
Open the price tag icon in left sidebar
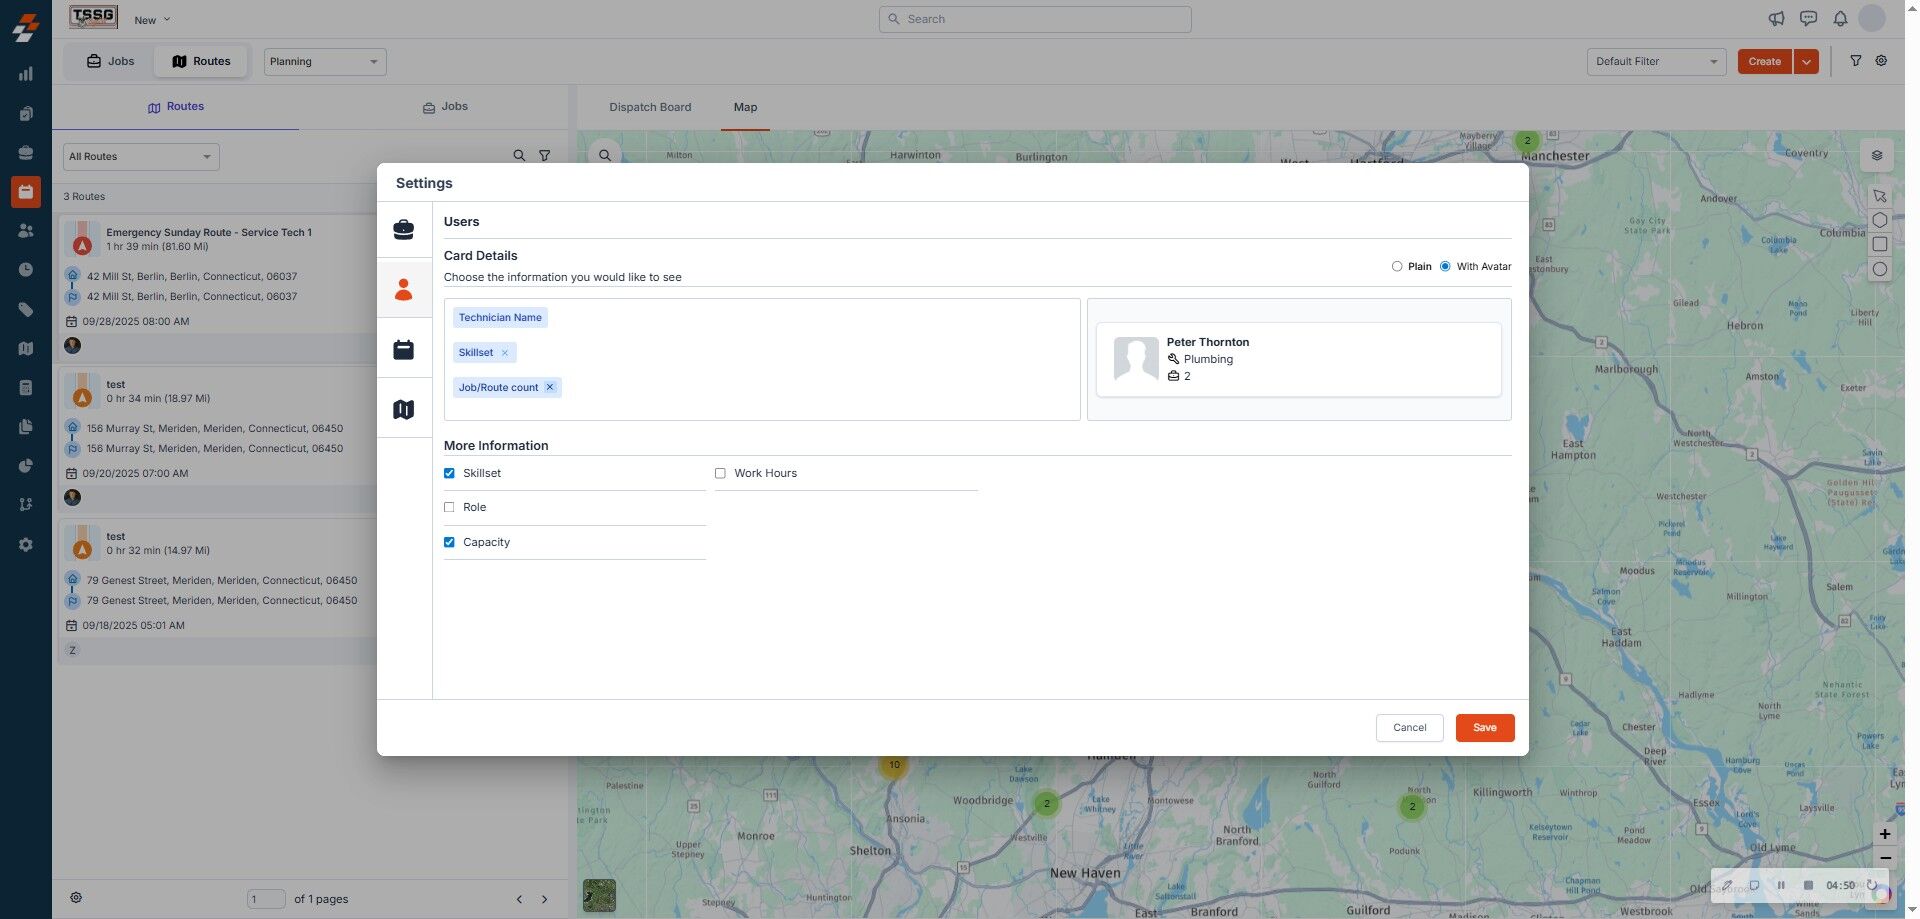click(x=26, y=309)
